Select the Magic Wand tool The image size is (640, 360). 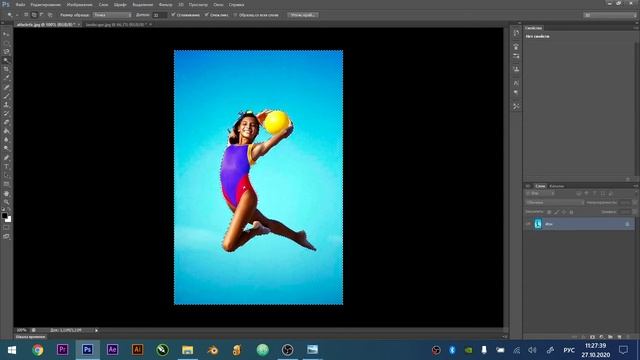click(x=6, y=60)
